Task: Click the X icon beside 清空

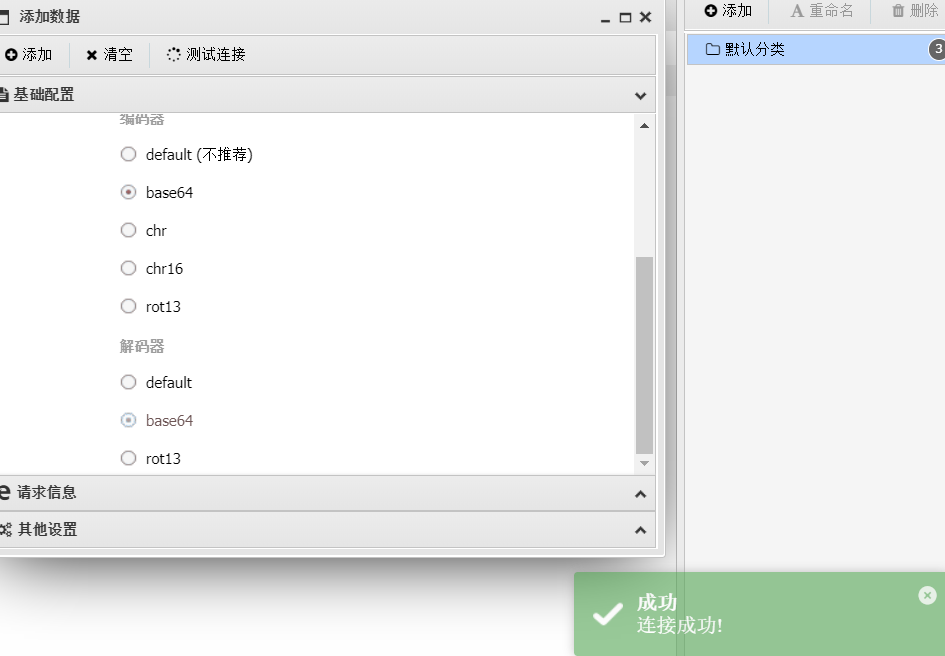Action: (92, 55)
